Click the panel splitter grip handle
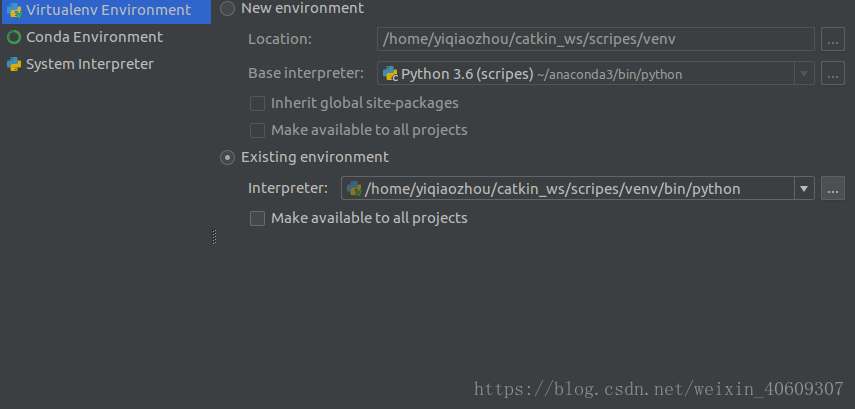This screenshot has height=409, width=855. click(x=214, y=237)
